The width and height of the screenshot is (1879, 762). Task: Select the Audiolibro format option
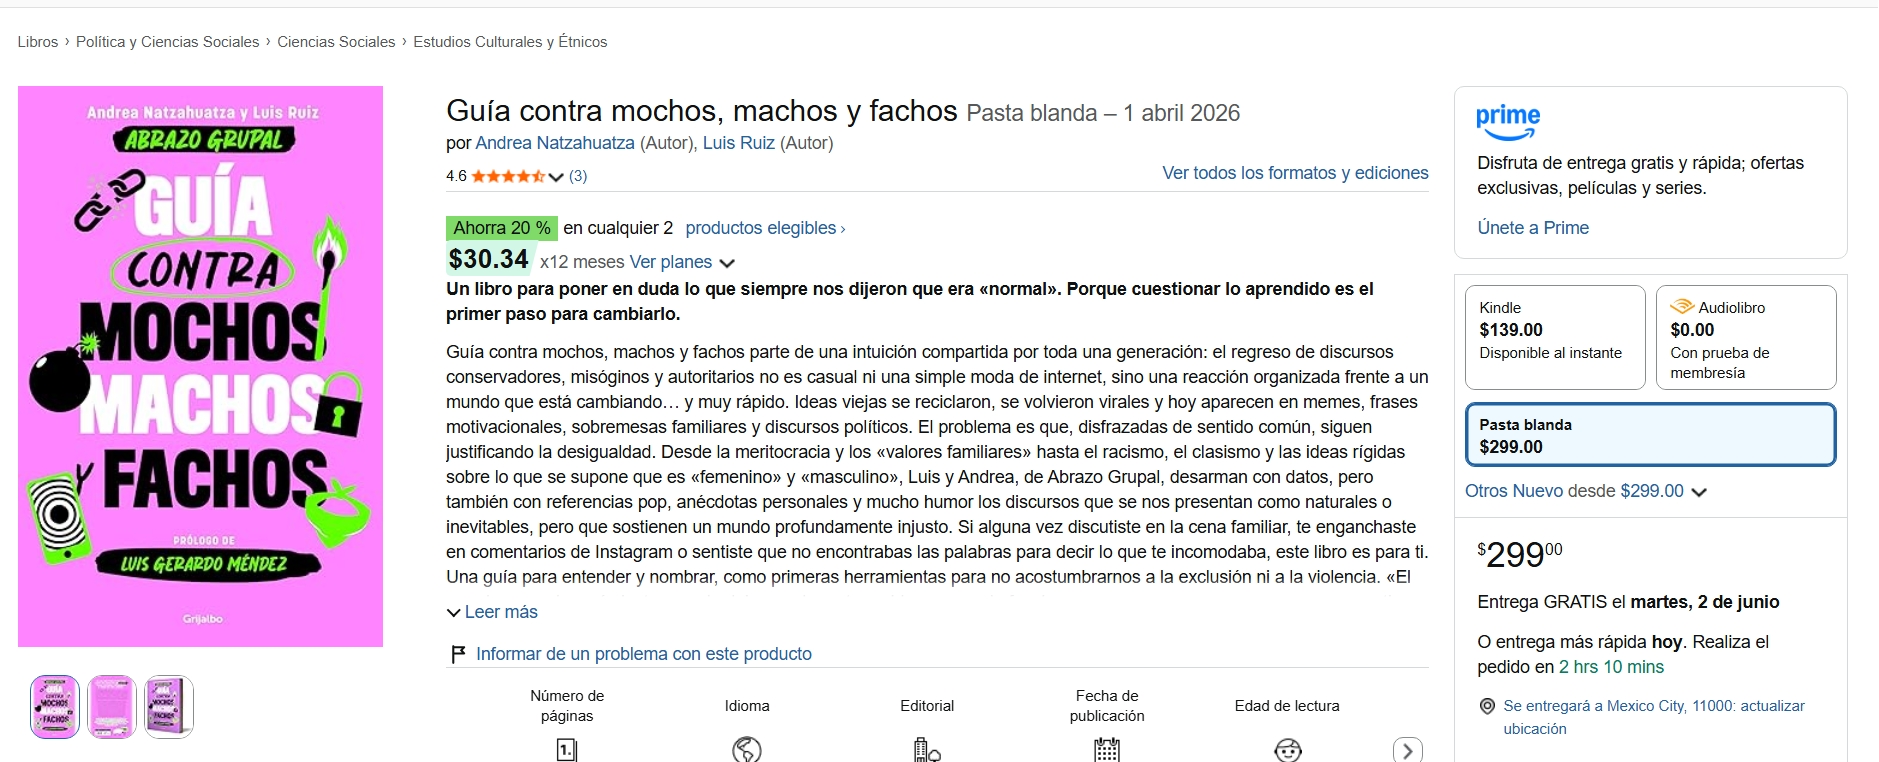coord(1746,337)
